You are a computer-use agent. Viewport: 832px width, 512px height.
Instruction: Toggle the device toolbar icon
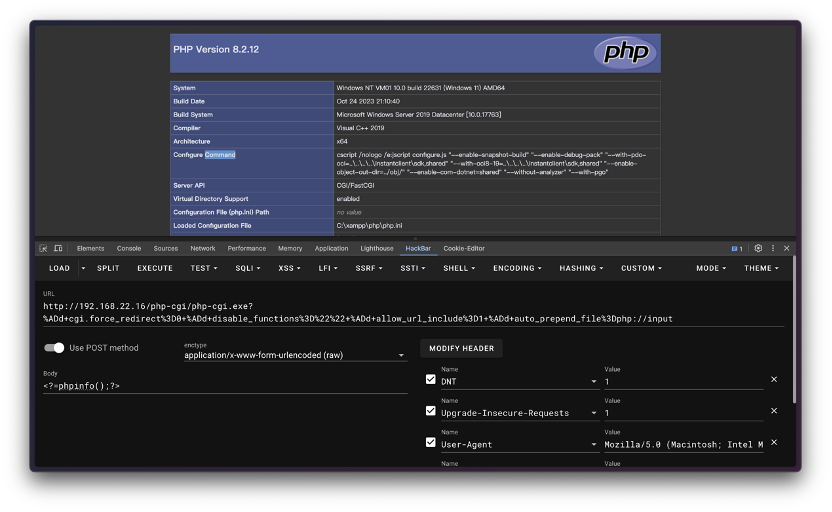tap(58, 248)
